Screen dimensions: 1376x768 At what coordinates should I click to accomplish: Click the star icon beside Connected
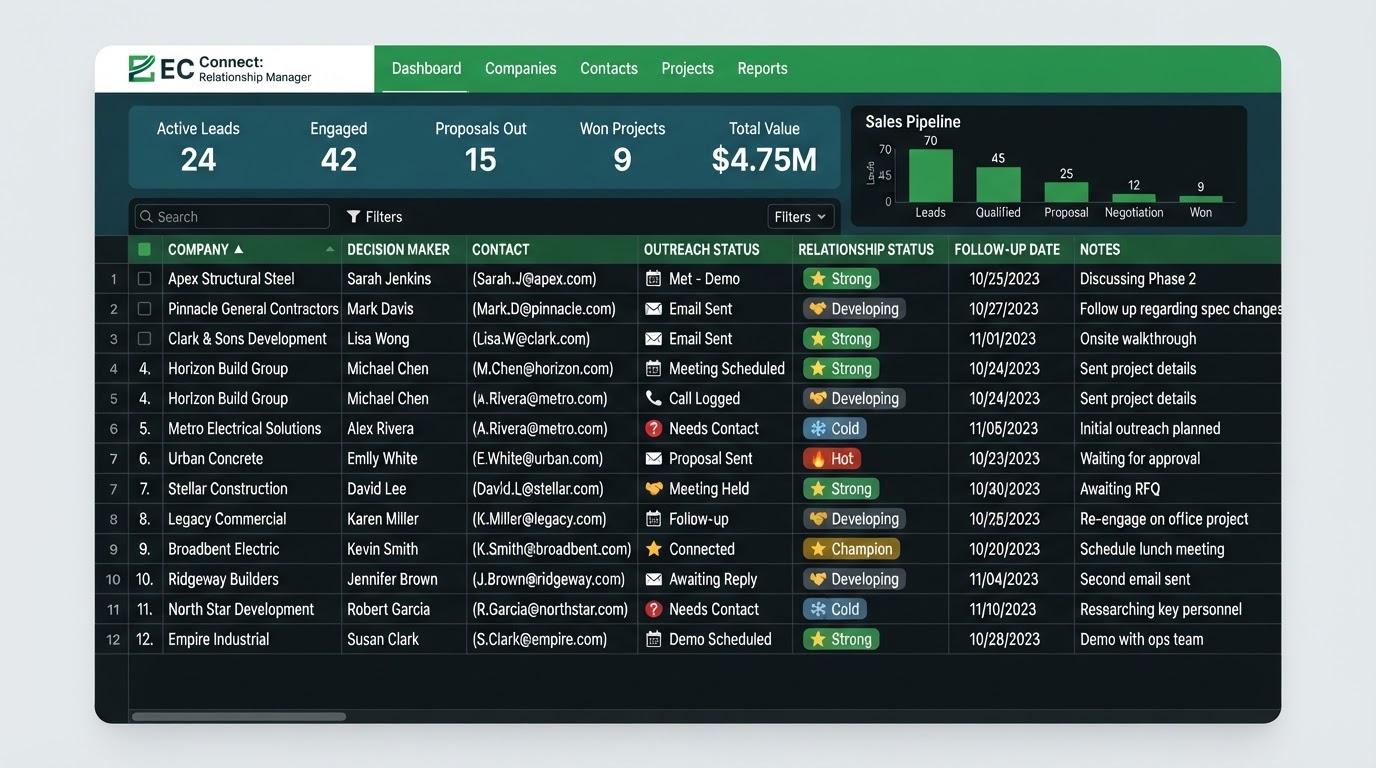tap(654, 549)
